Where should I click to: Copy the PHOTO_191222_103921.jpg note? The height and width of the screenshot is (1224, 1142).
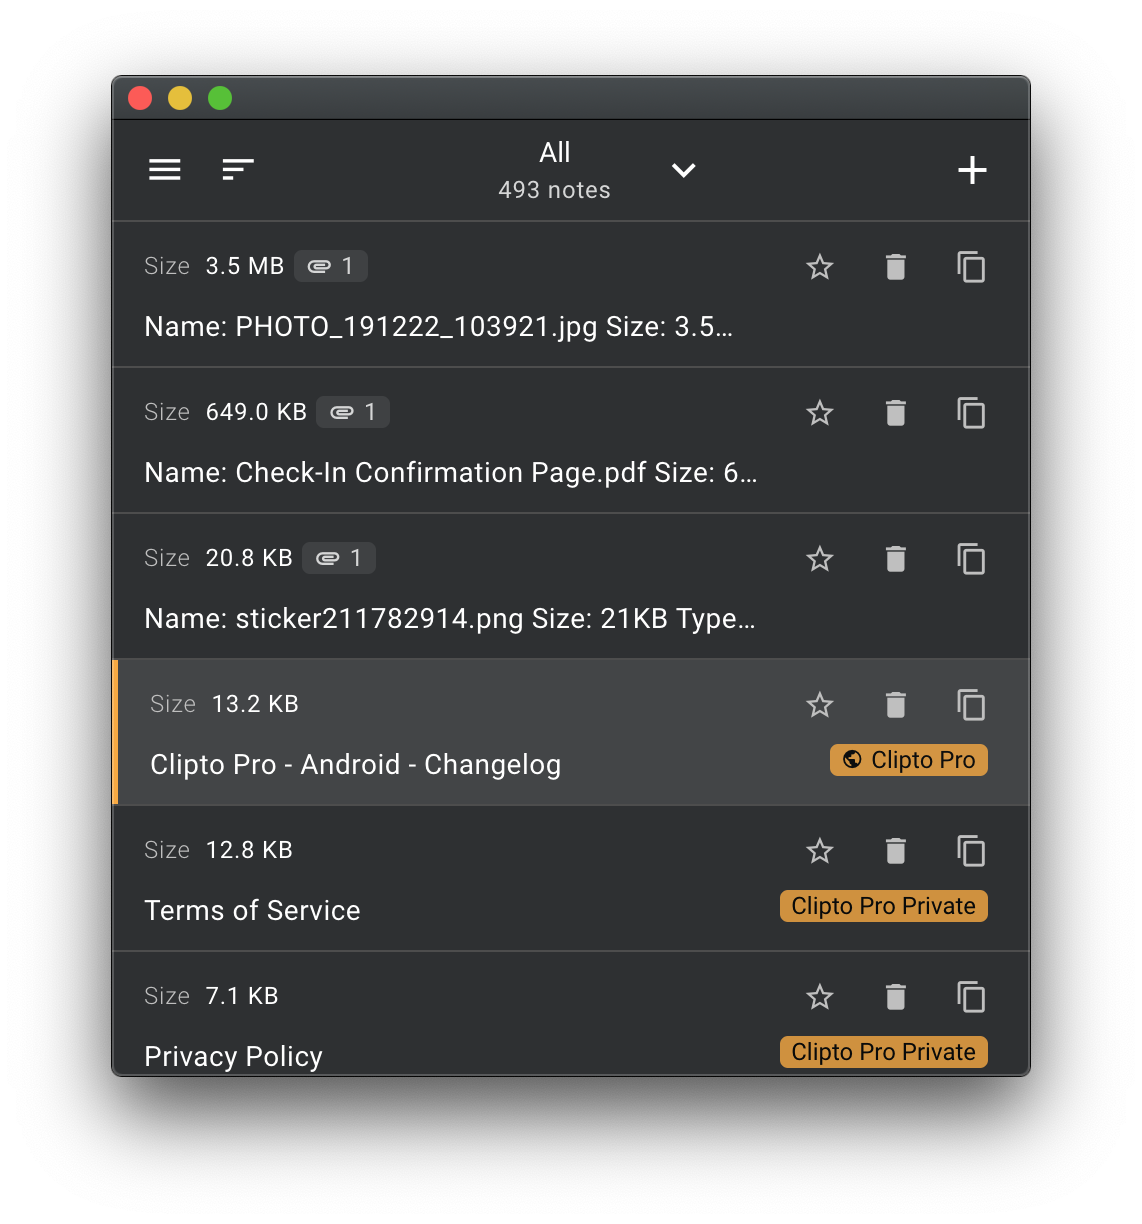pos(971,267)
